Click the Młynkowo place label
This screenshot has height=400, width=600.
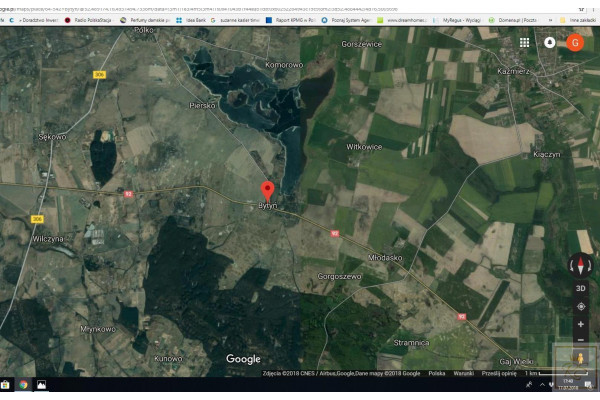tap(98, 329)
